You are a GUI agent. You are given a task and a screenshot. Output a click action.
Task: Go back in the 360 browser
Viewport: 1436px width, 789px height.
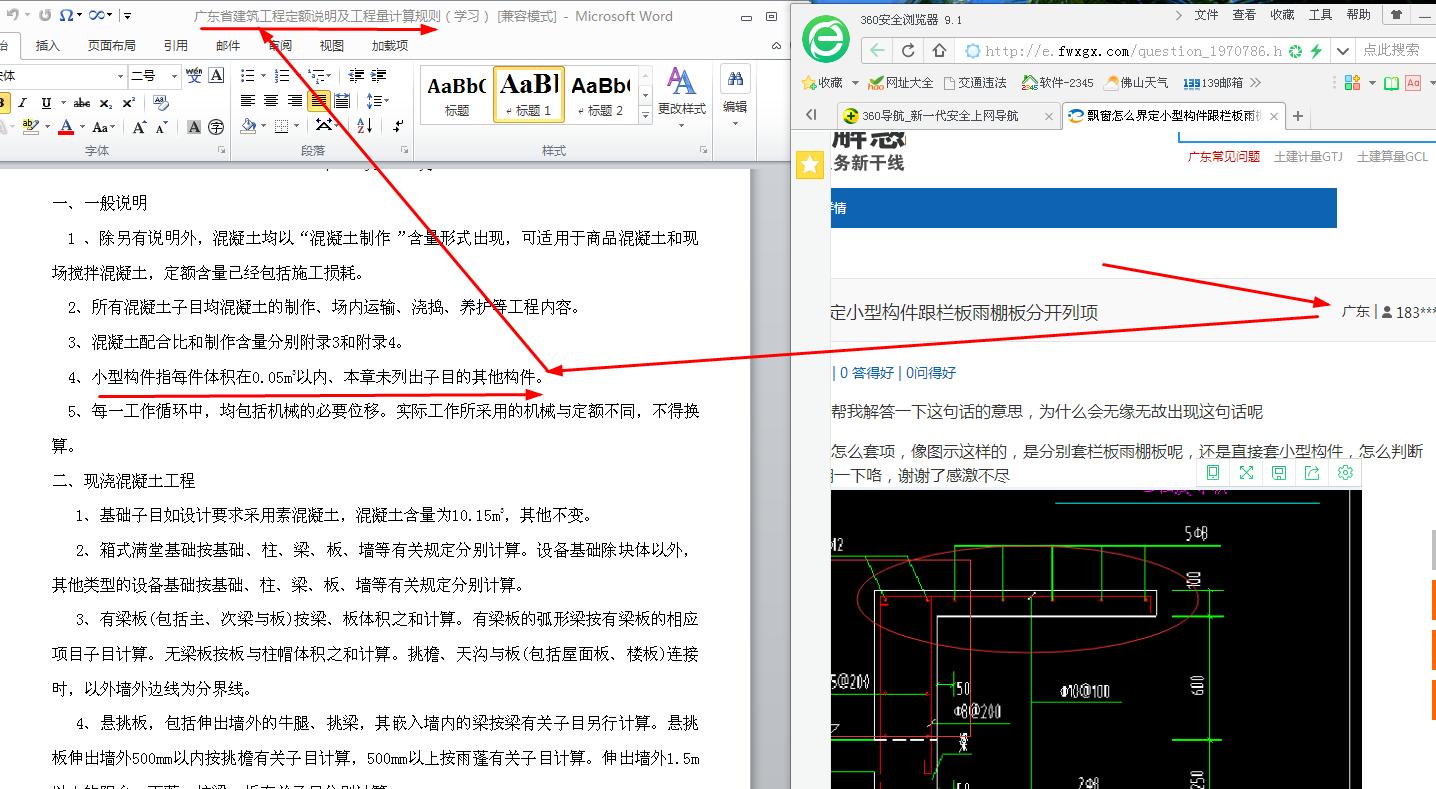(877, 50)
